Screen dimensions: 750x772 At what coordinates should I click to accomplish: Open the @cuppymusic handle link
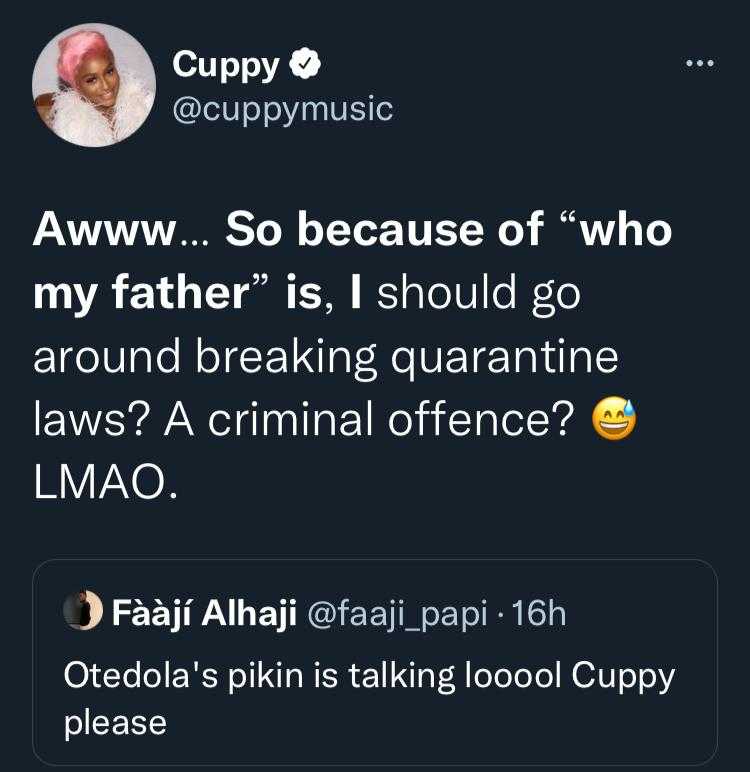283,110
